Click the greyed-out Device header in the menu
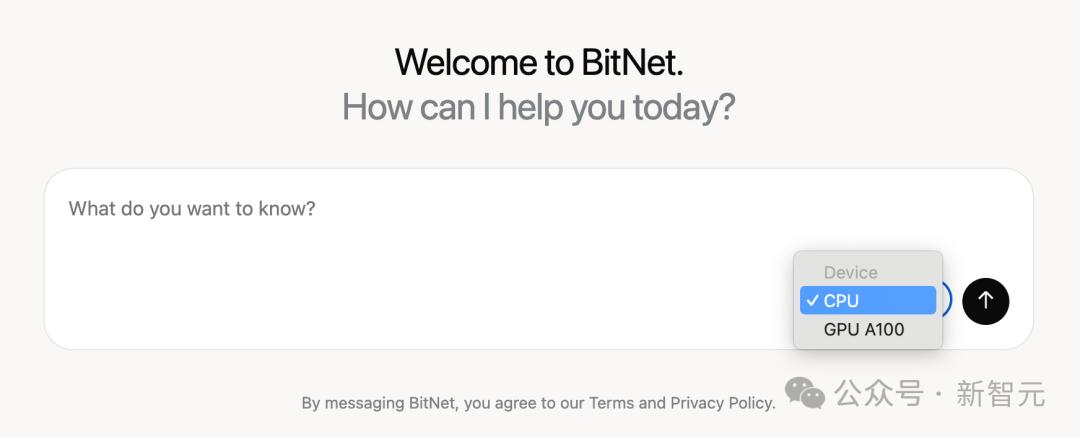The width and height of the screenshot is (1080, 437). [x=851, y=272]
